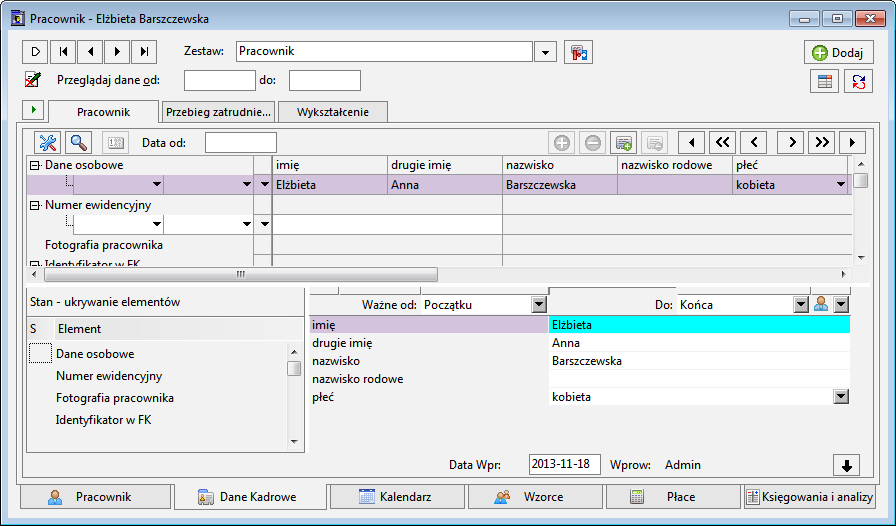Click the grayed numbering icon beside search
This screenshot has height=526, width=896.
tap(115, 142)
